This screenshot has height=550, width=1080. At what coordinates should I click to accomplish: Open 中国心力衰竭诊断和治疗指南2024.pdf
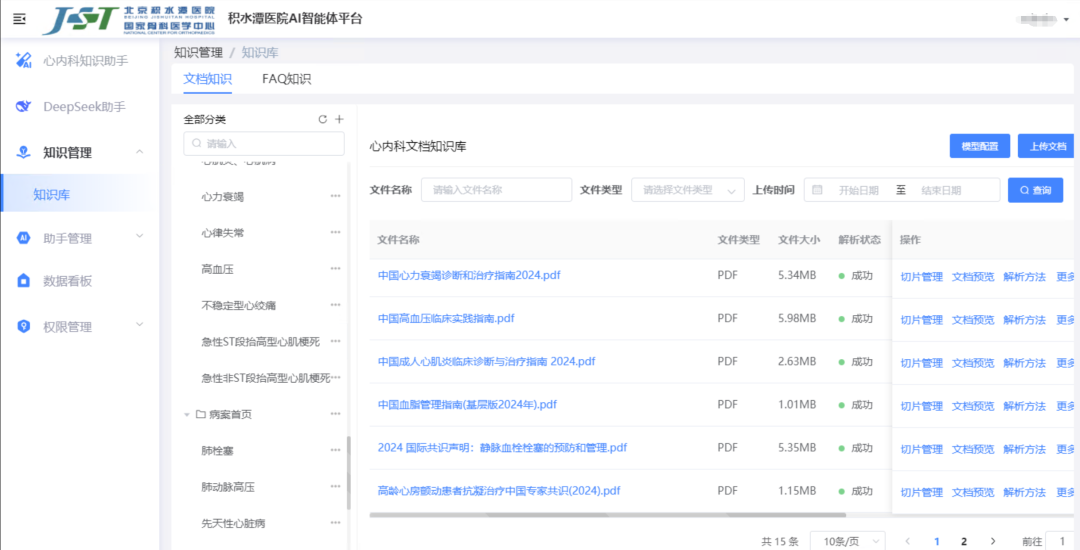click(469, 275)
